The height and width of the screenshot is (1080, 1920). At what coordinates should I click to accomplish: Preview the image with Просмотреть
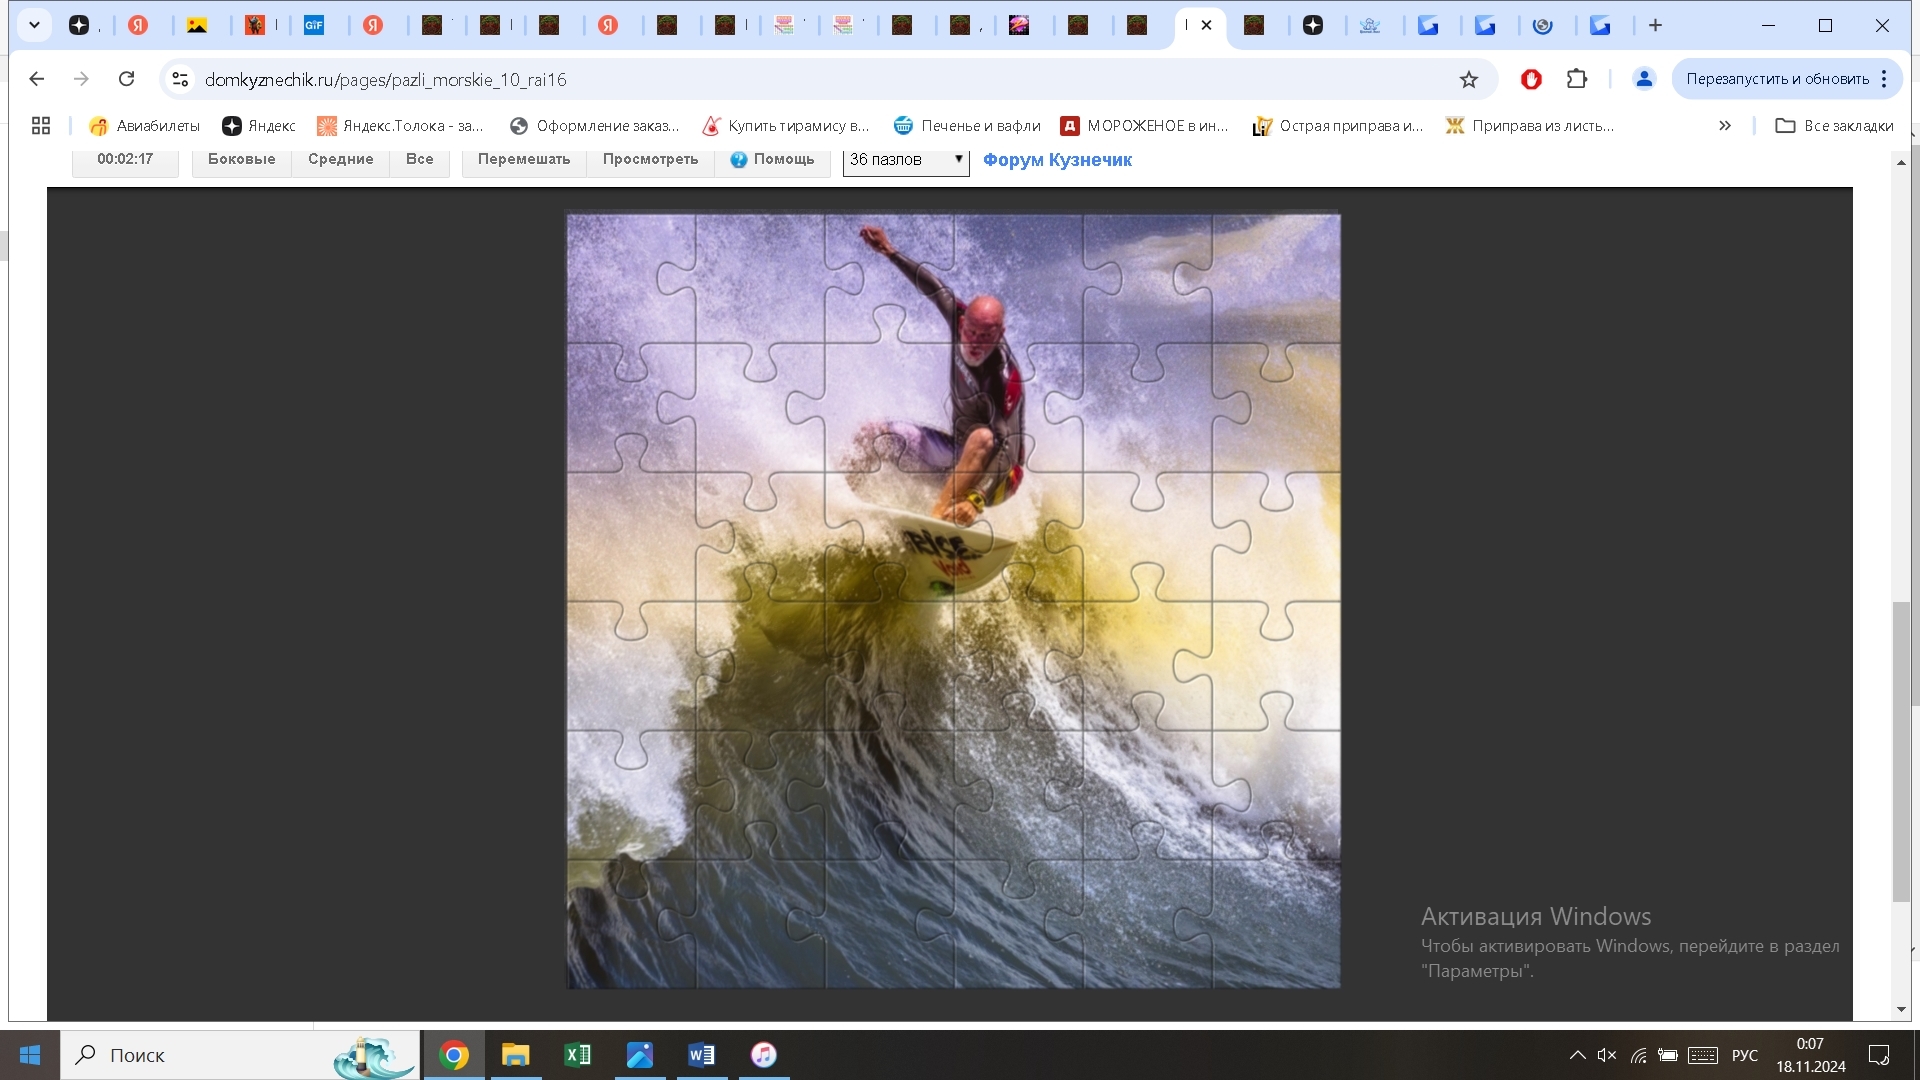coord(650,159)
